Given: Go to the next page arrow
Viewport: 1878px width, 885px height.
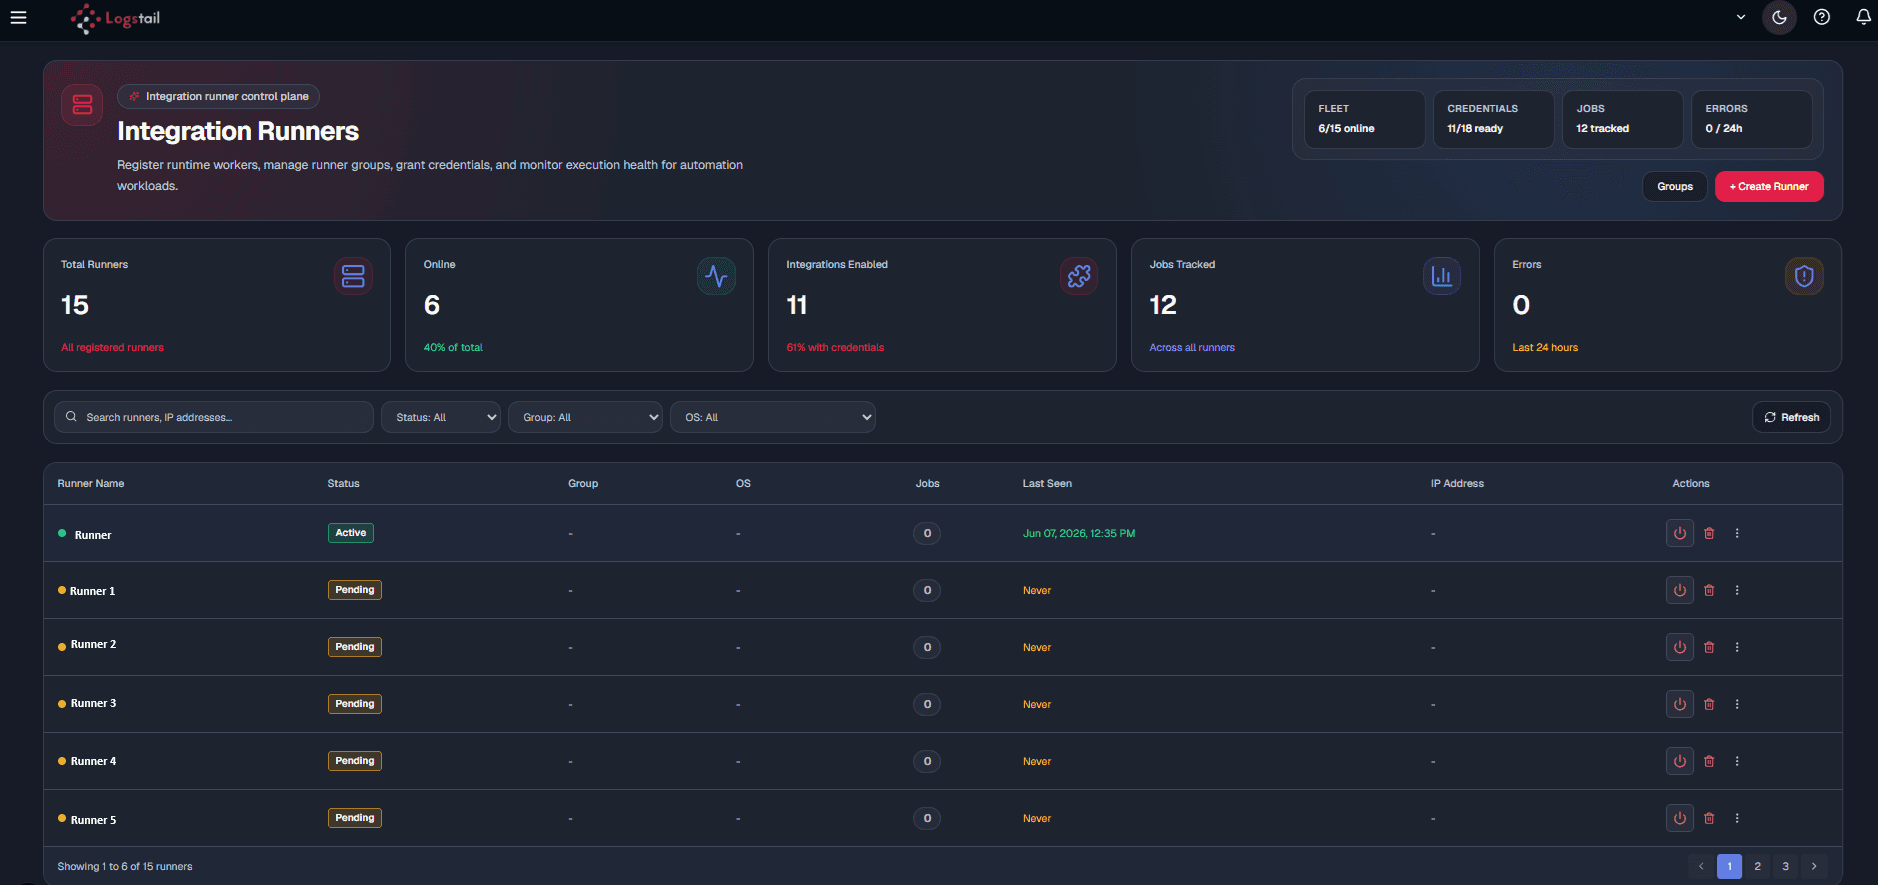Looking at the screenshot, I should coord(1814,866).
